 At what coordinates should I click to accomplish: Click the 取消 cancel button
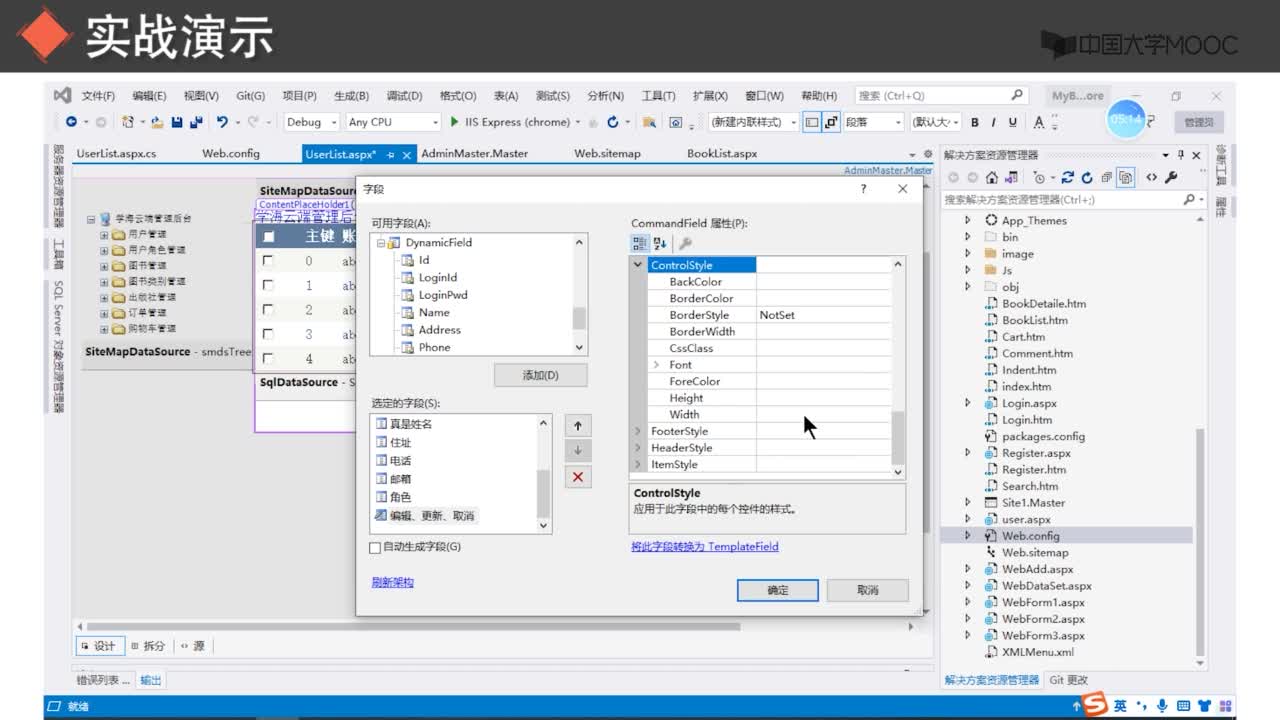pos(868,590)
